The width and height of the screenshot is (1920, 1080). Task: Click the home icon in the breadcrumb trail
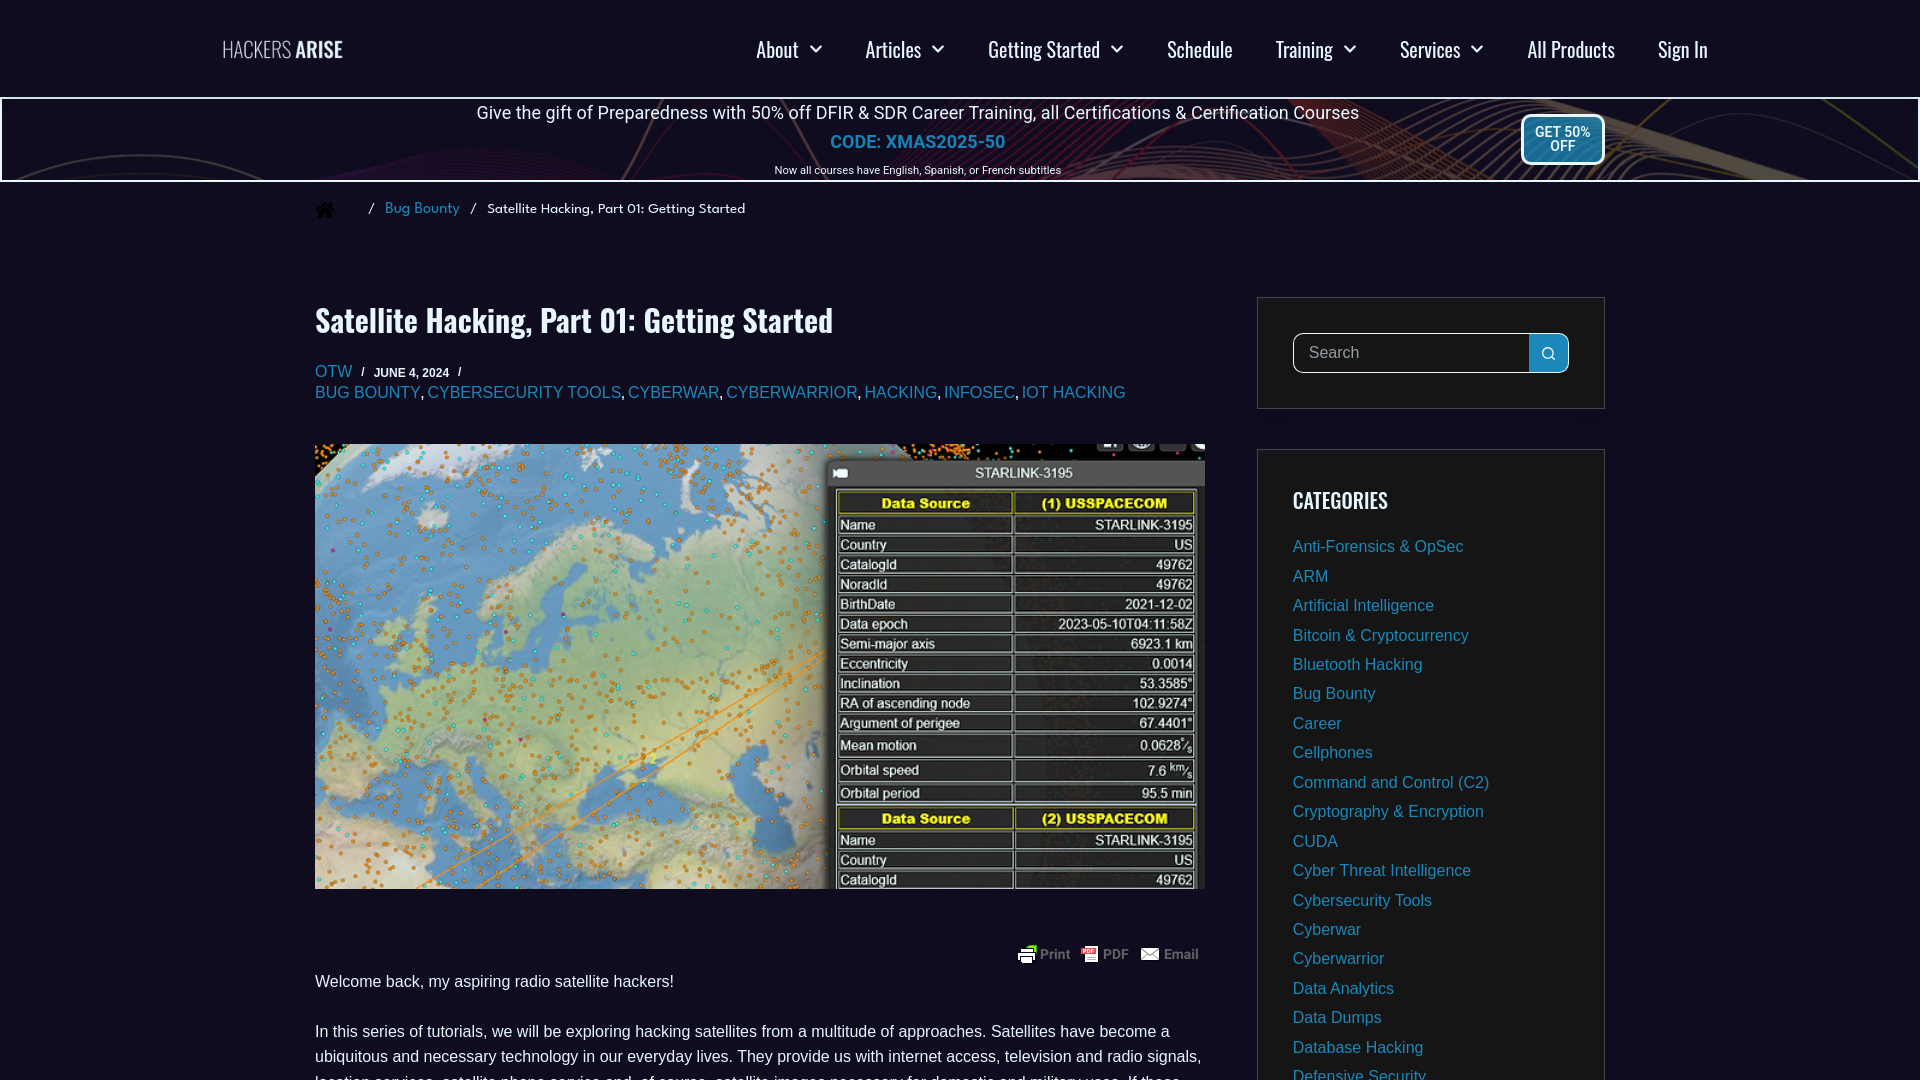pos(324,209)
